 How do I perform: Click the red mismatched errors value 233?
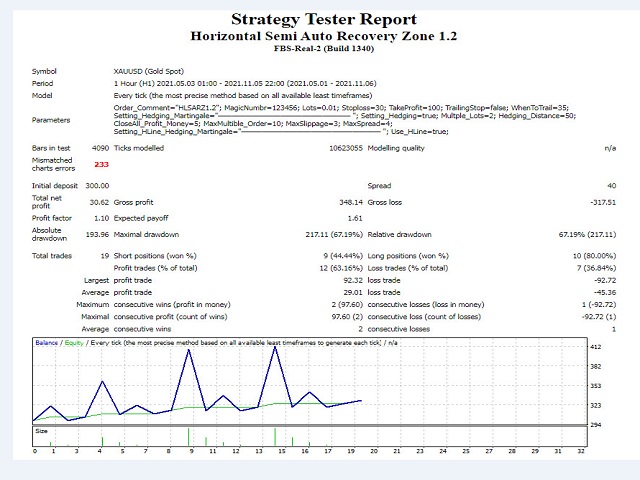point(102,164)
